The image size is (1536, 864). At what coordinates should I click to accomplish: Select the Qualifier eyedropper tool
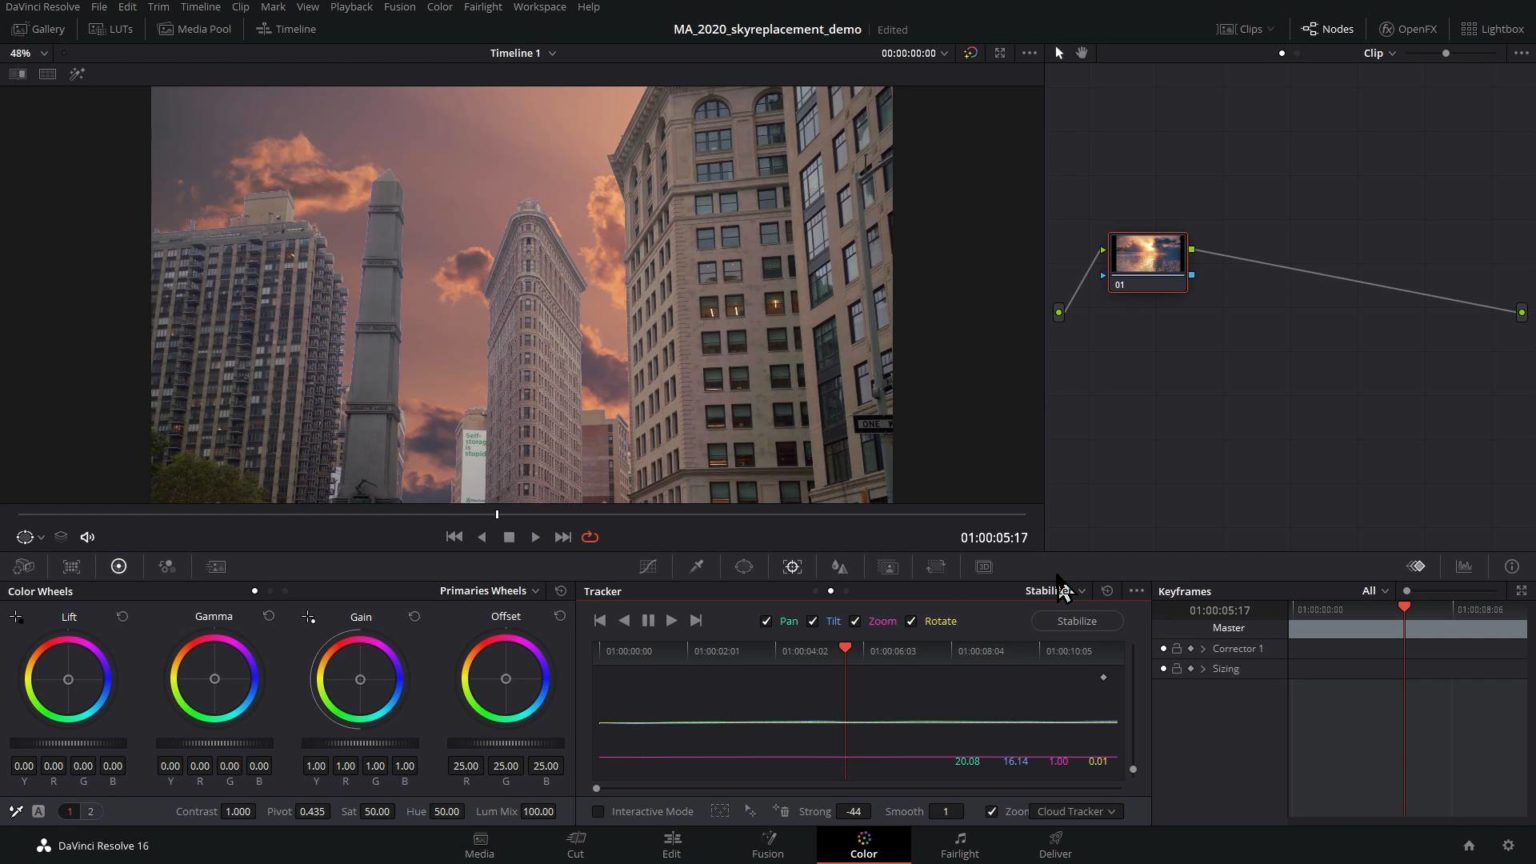(x=697, y=566)
